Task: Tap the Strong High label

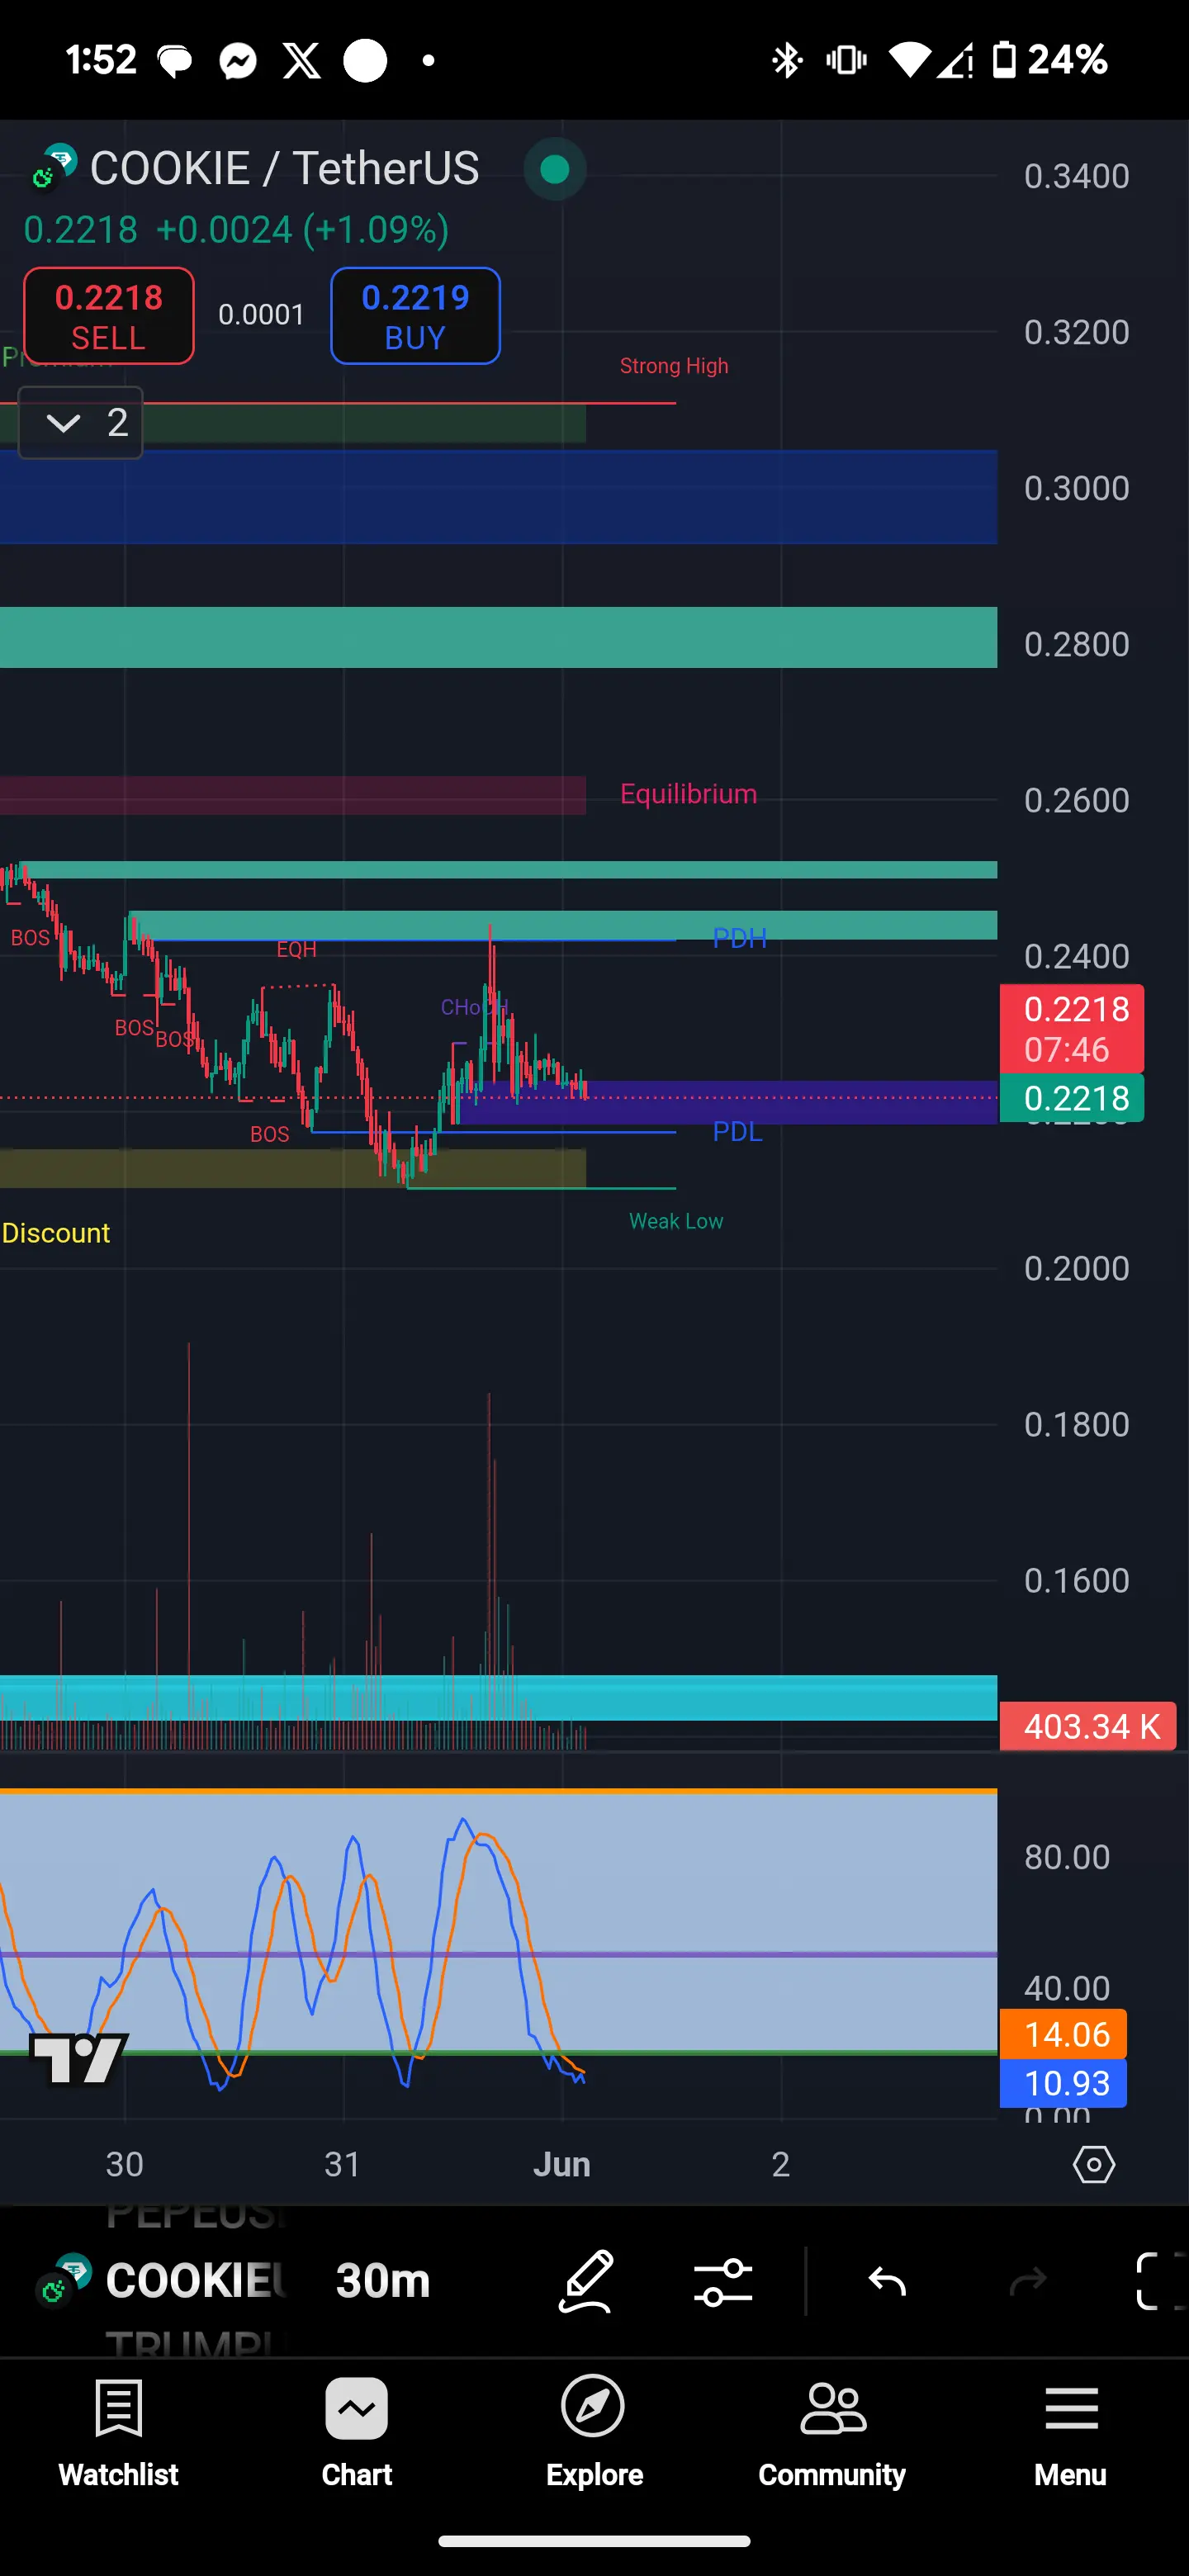Action: [674, 366]
